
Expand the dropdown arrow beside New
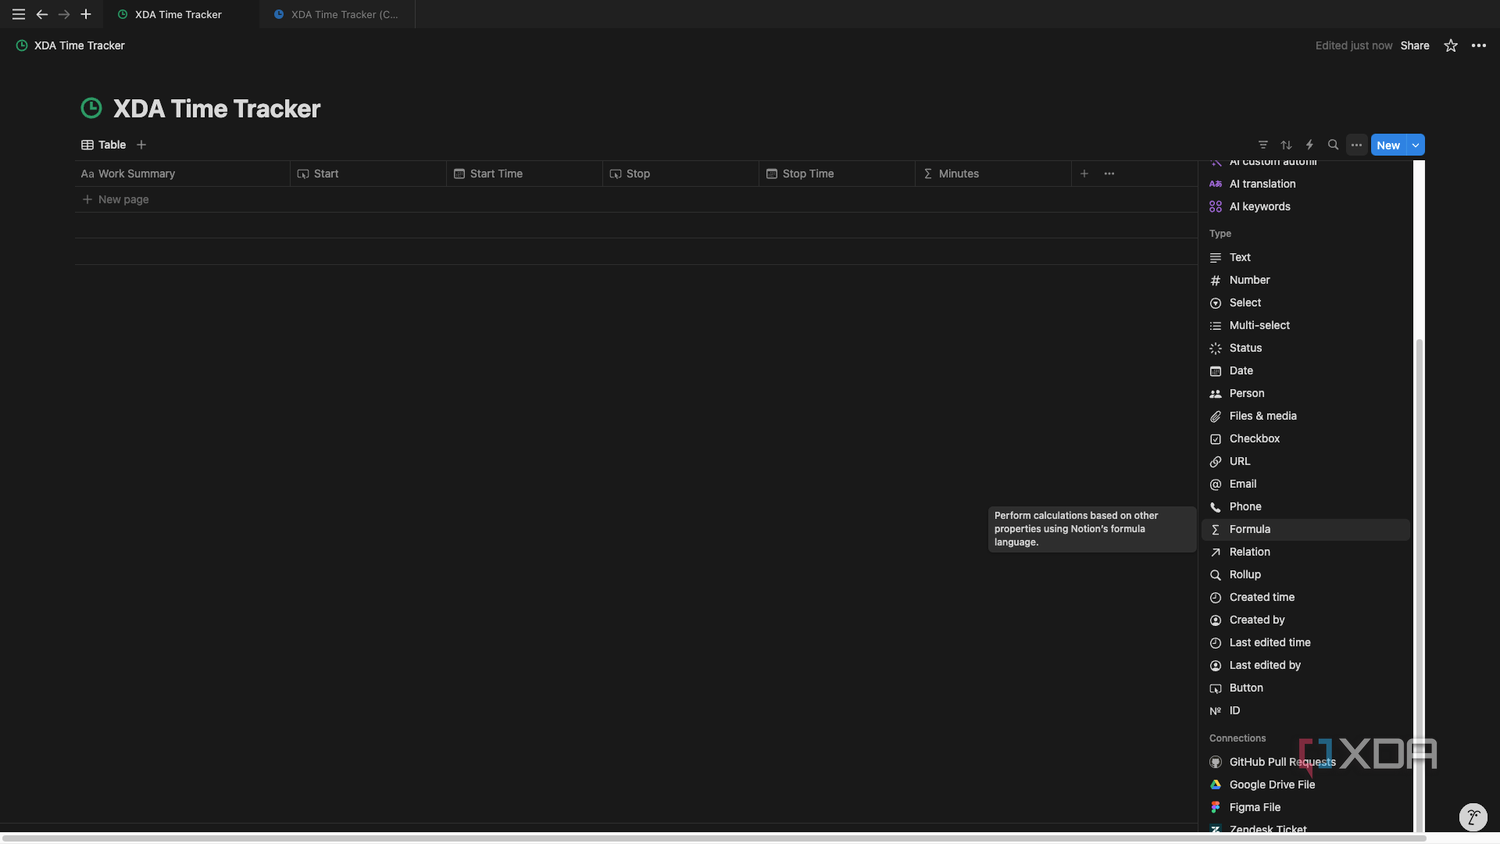1415,145
